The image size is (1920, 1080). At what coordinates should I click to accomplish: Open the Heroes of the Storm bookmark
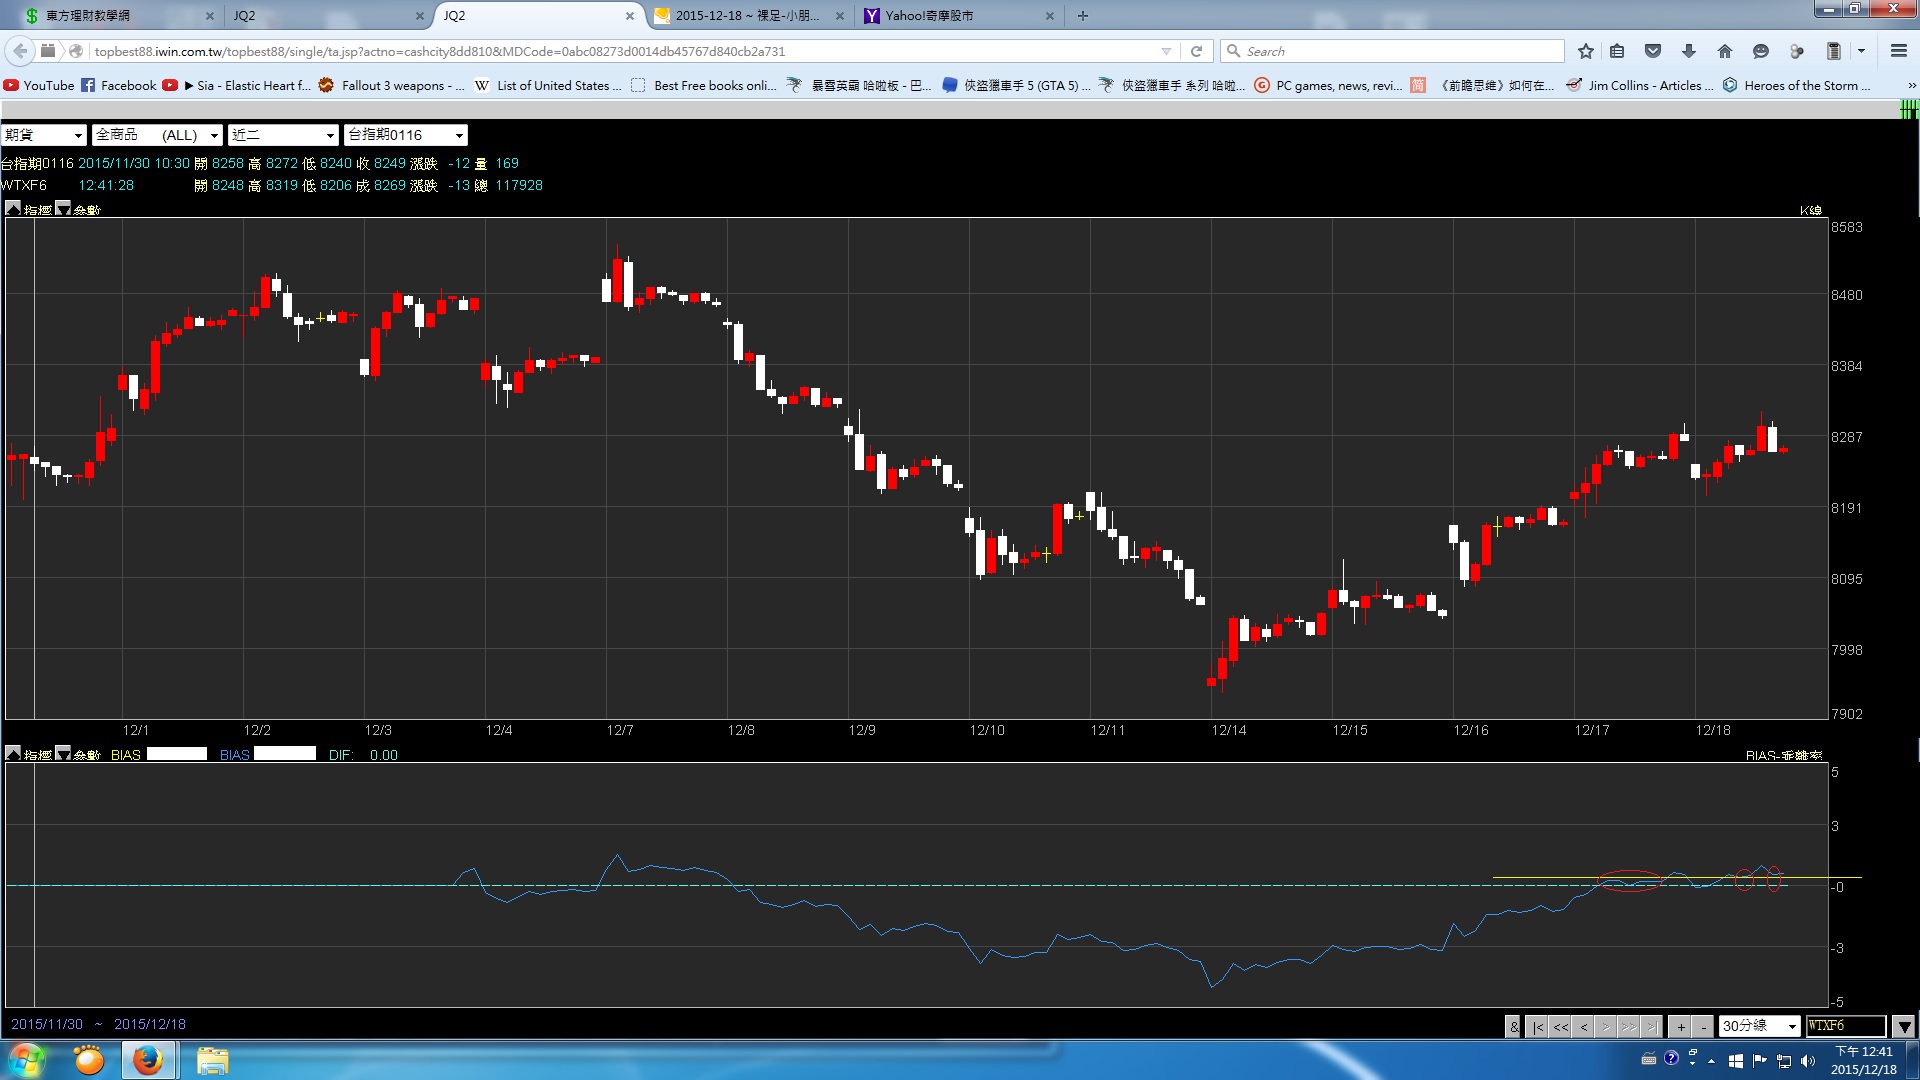tap(1796, 85)
